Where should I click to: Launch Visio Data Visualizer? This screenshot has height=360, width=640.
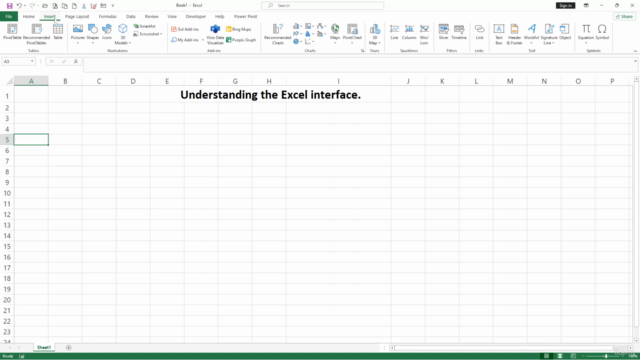[x=215, y=34]
